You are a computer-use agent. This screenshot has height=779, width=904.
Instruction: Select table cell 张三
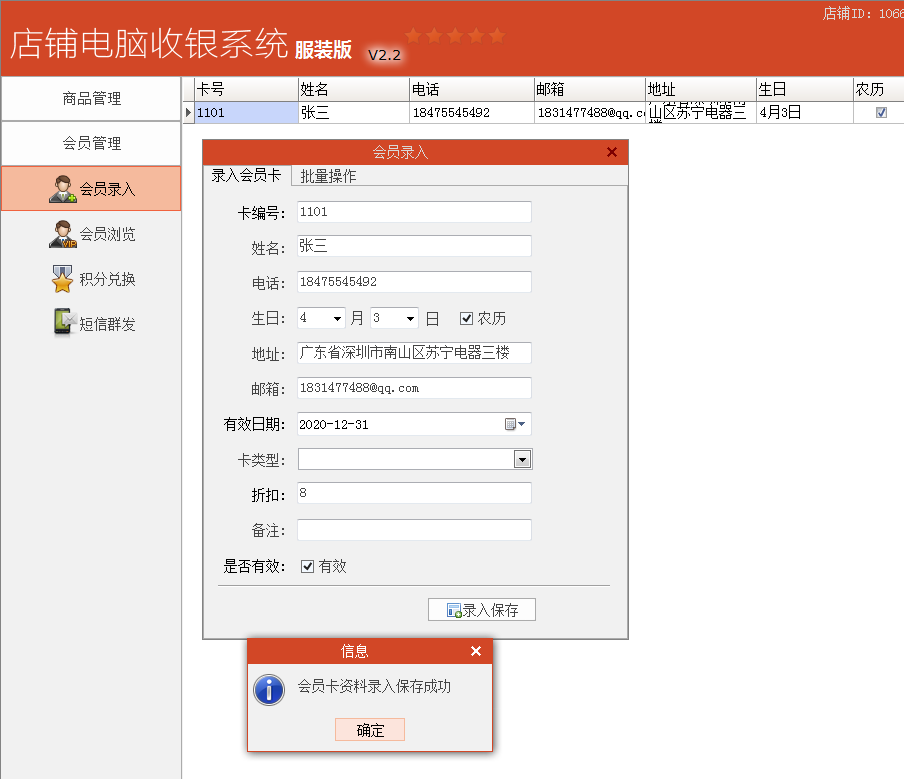click(x=353, y=112)
